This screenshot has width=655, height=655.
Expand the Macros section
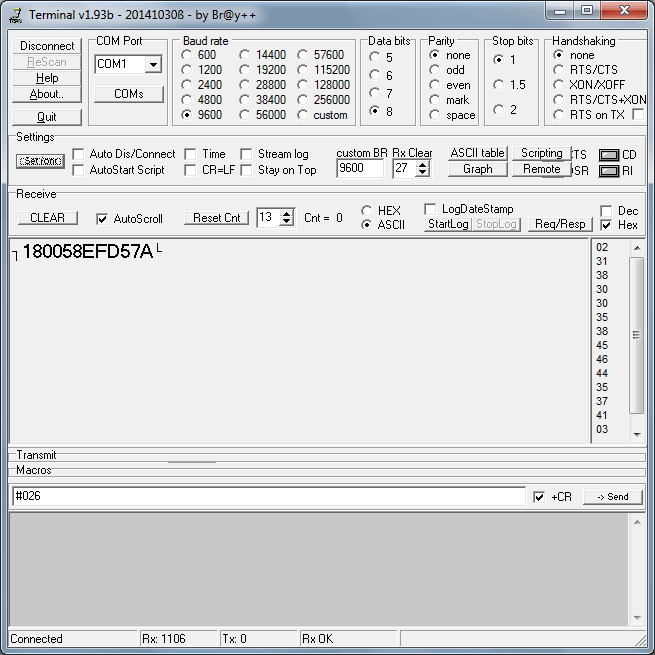33,470
